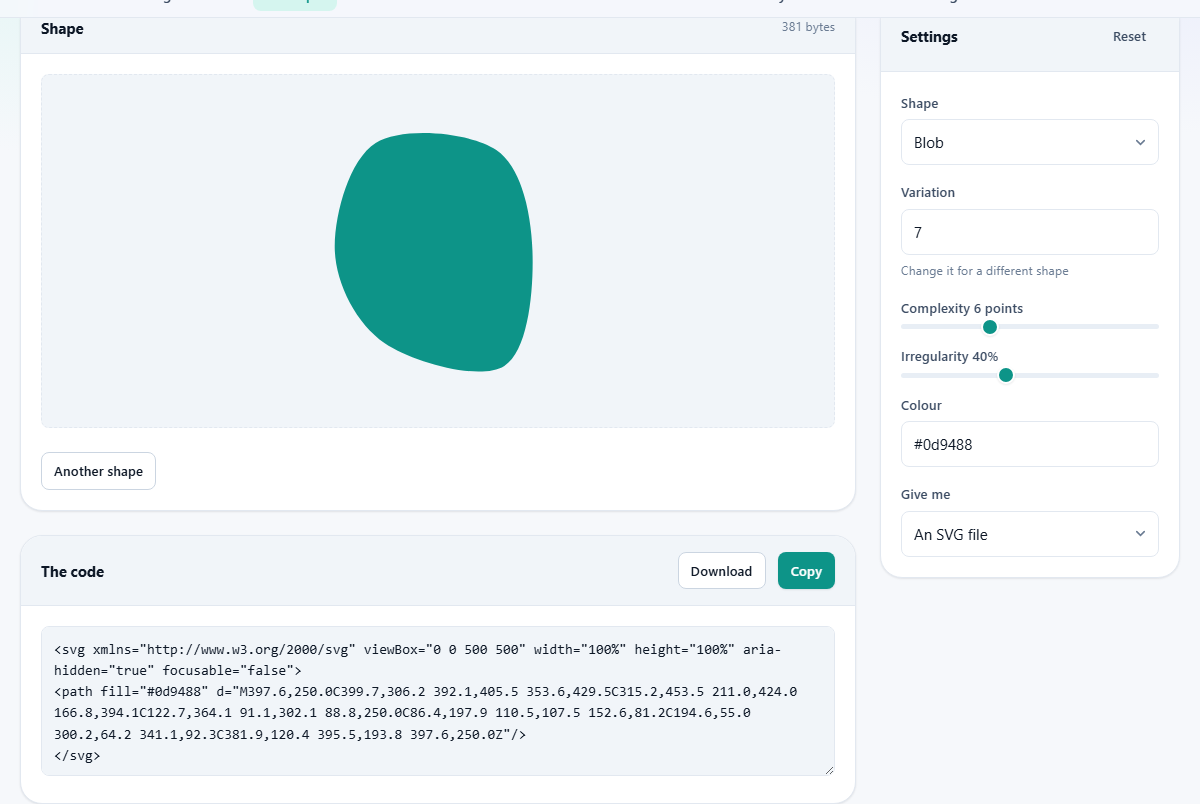The image size is (1200, 804).
Task: Click the heading The code
Action: click(72, 572)
